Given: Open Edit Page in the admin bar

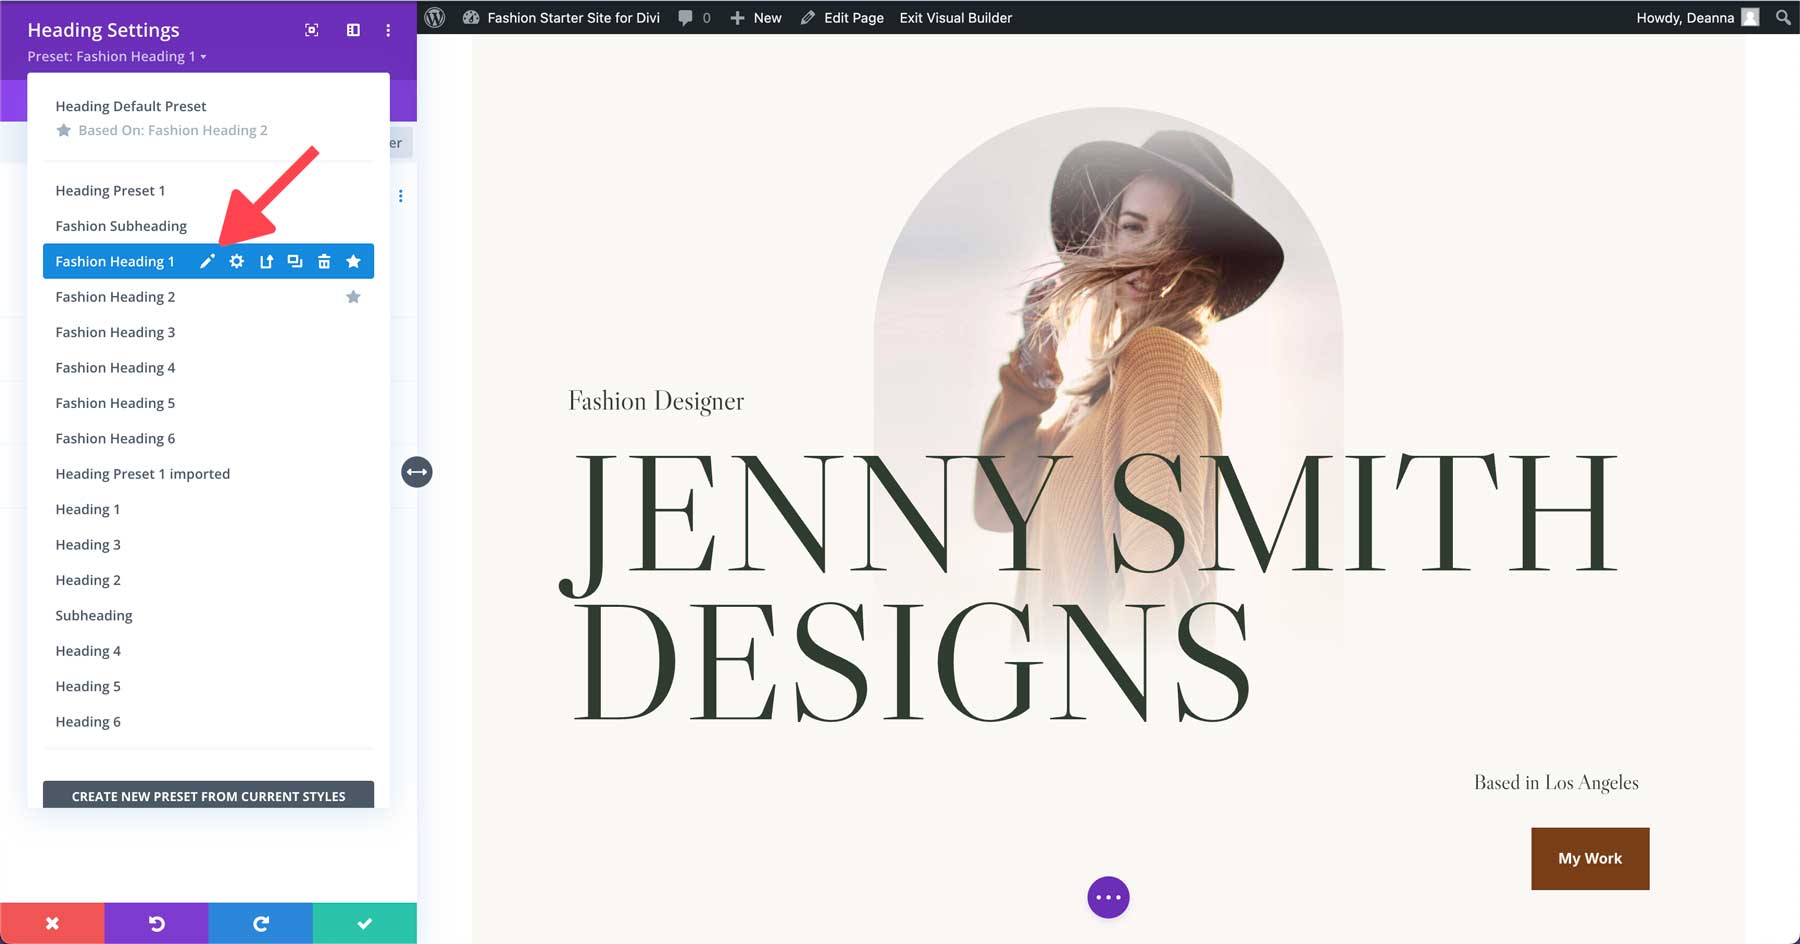Looking at the screenshot, I should click(853, 17).
